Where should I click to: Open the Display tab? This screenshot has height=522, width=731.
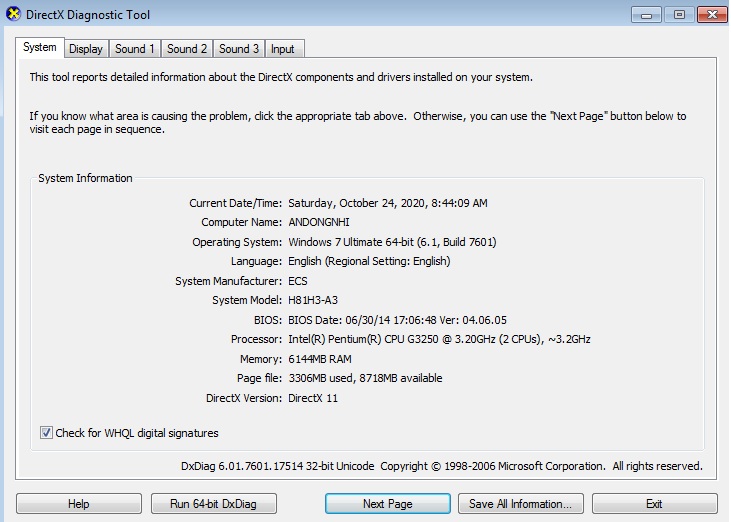coord(86,49)
